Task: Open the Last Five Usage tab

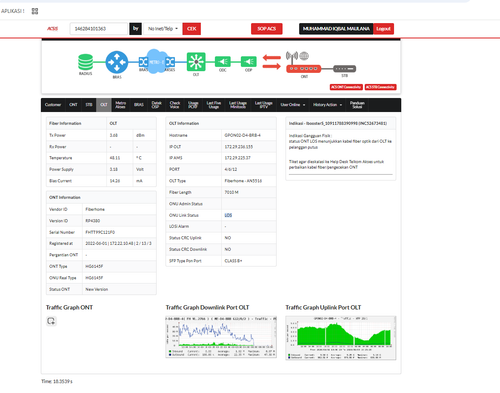Action: [214, 105]
